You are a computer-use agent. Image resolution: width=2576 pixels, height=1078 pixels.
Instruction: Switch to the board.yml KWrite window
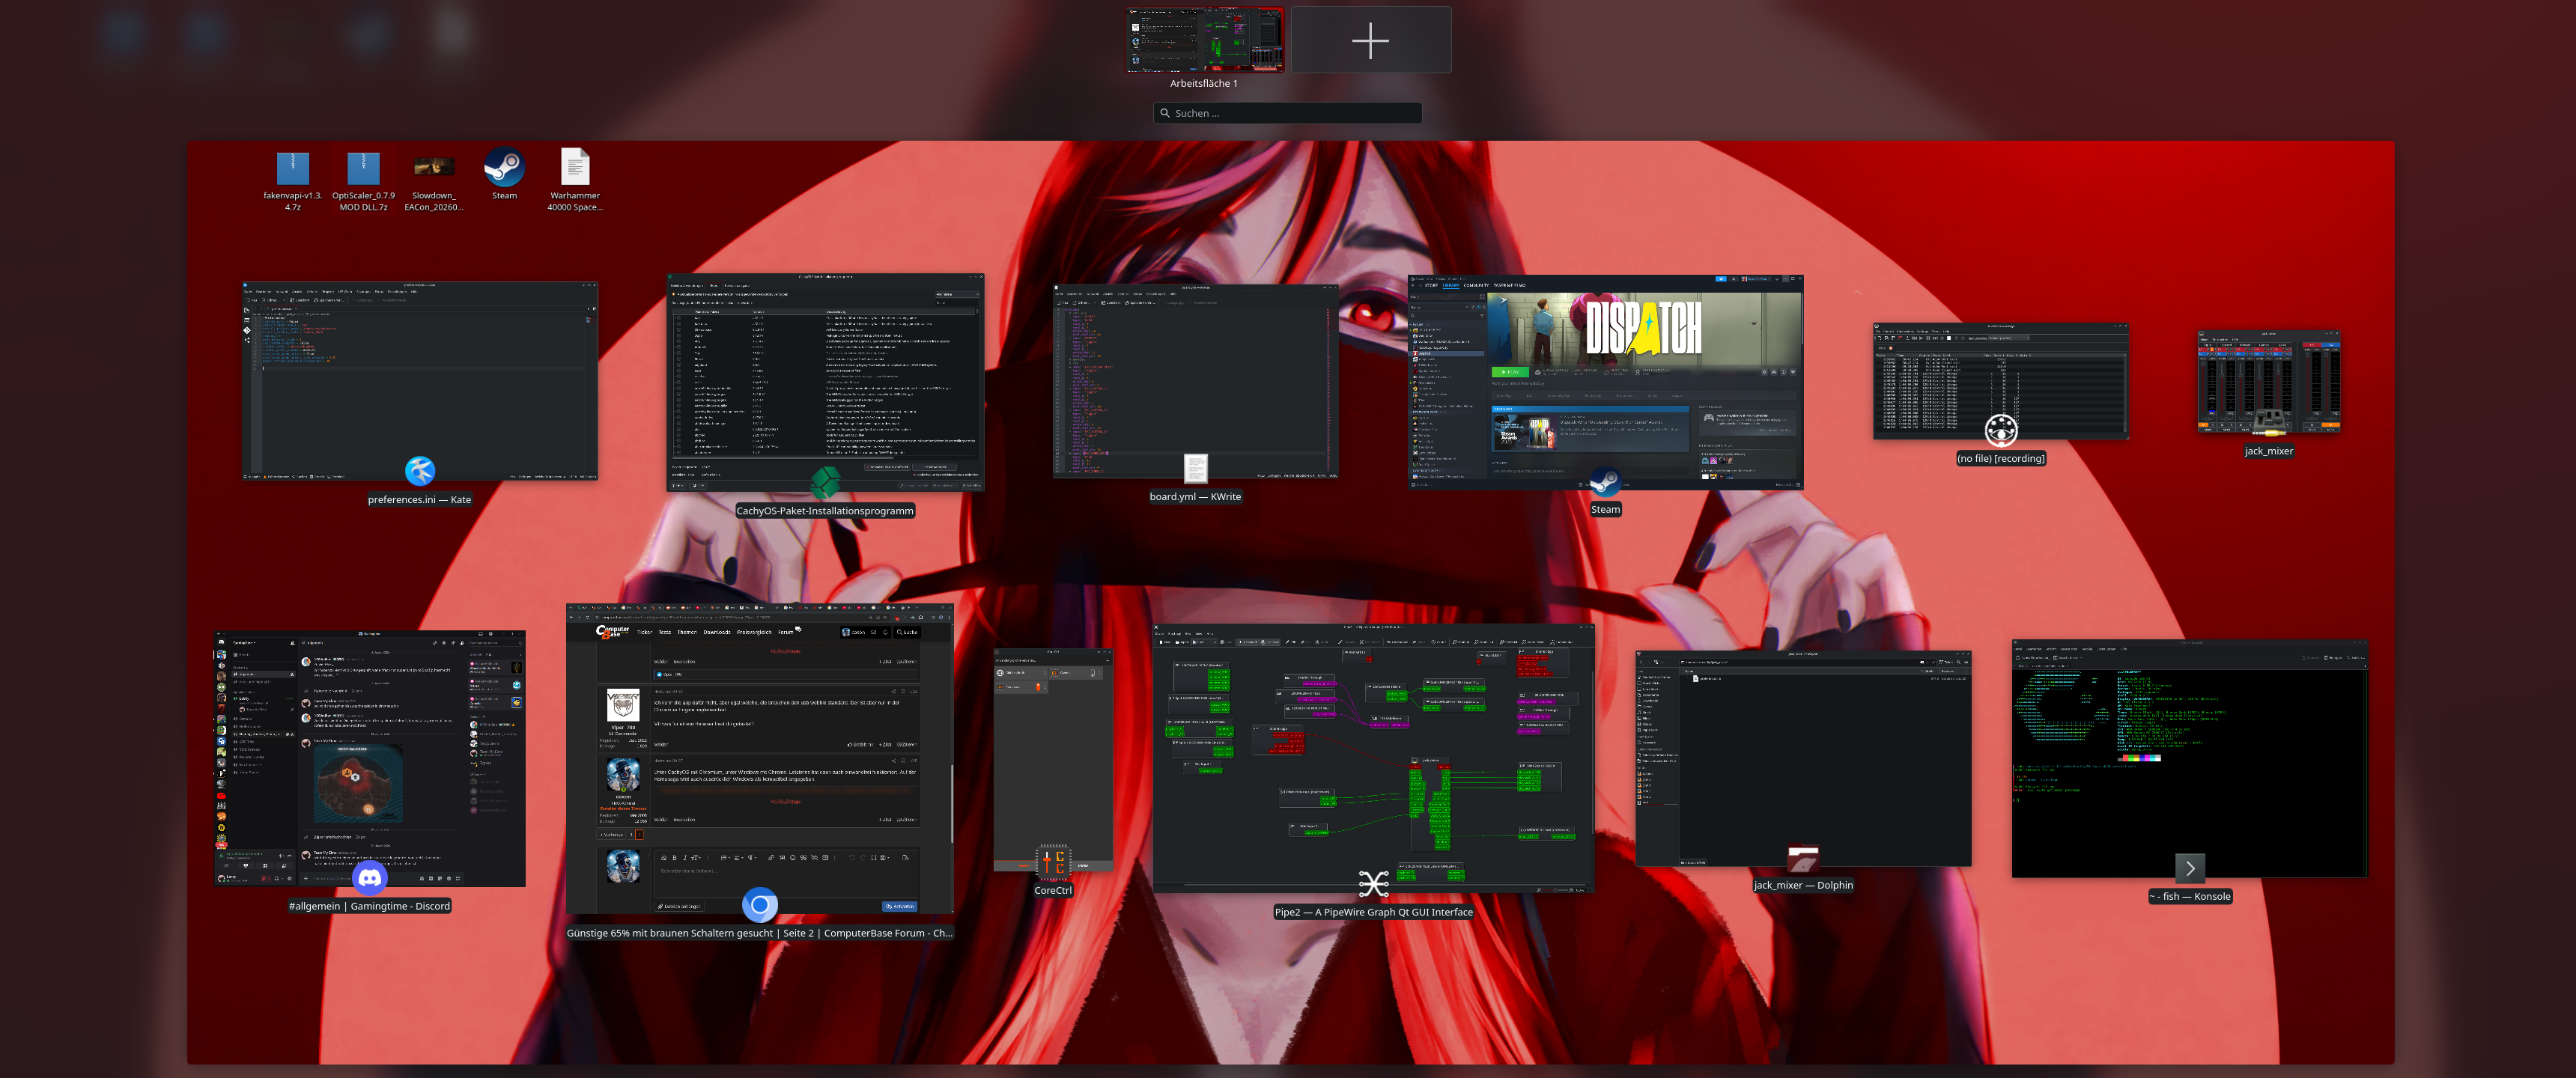1195,380
